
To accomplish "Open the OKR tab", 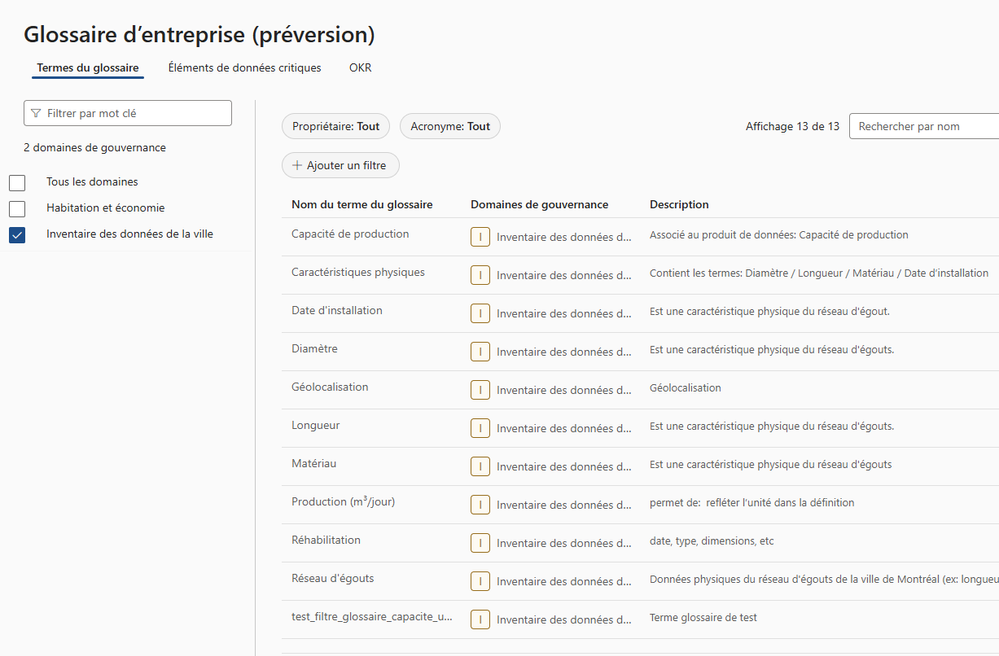I will pos(360,68).
